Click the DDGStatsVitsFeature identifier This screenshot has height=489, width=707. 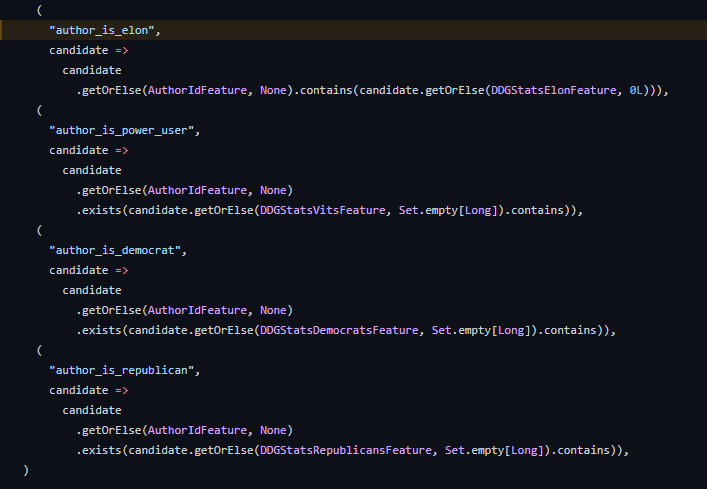point(322,210)
